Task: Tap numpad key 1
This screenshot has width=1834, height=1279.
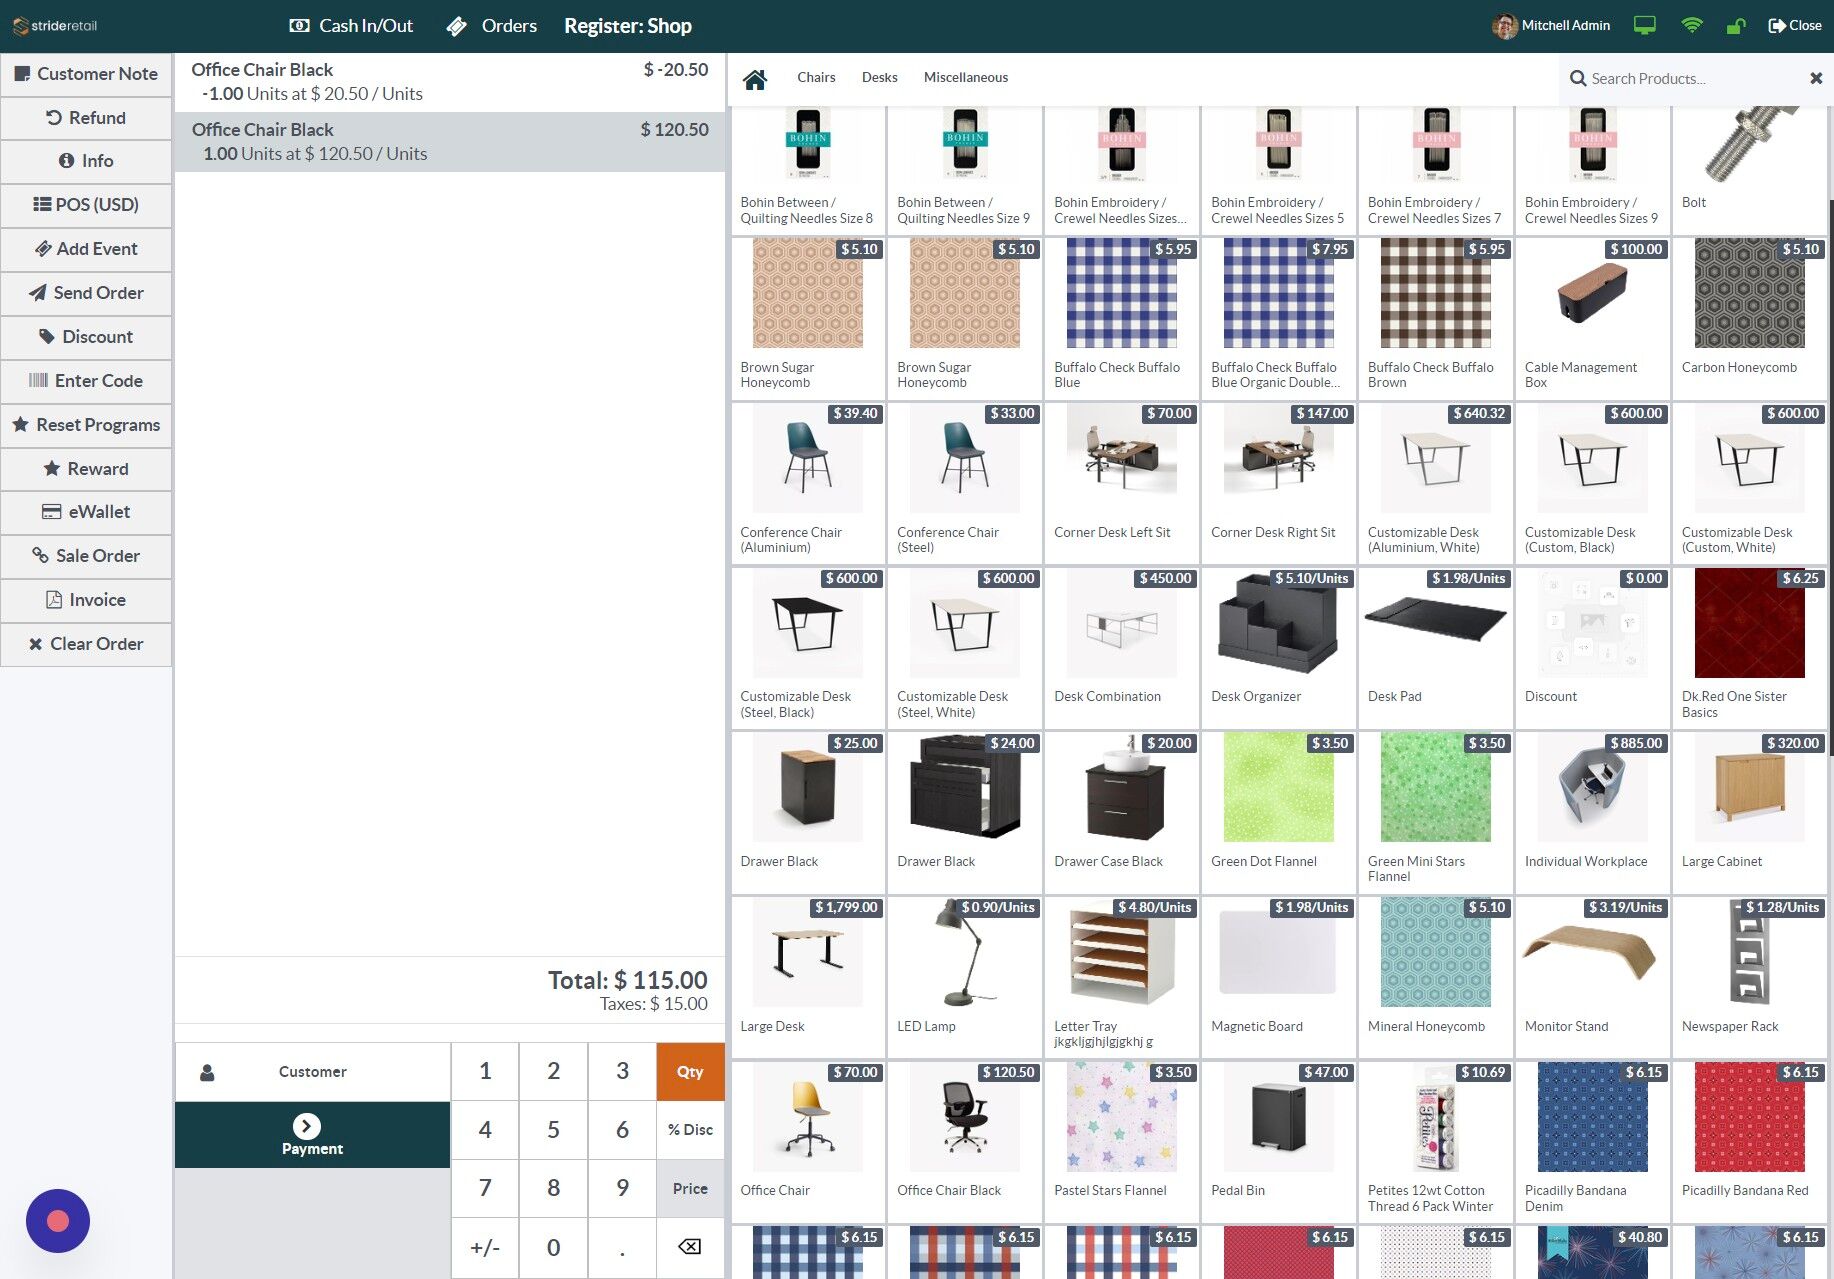Action: [485, 1072]
